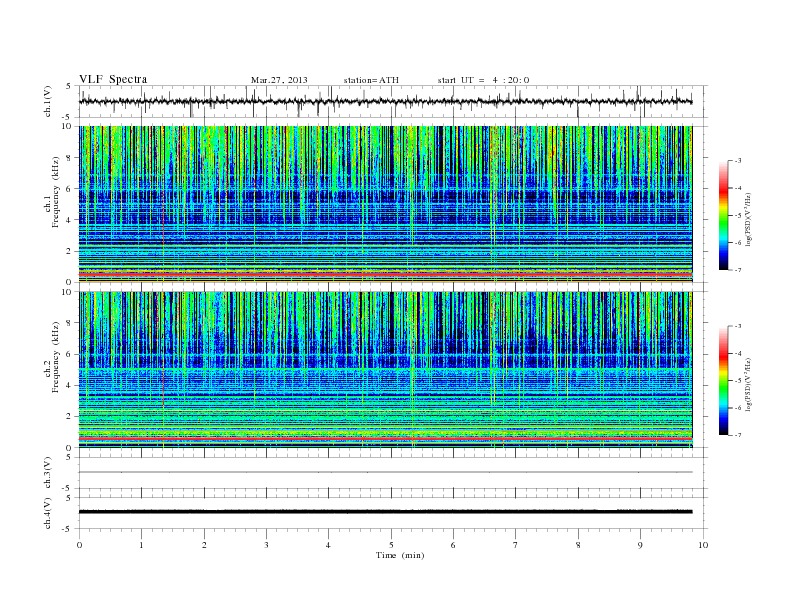The height and width of the screenshot is (612, 792).
Task: Click the '6' frequency tick of ch.2 spectrogram
Action: [x=70, y=354]
